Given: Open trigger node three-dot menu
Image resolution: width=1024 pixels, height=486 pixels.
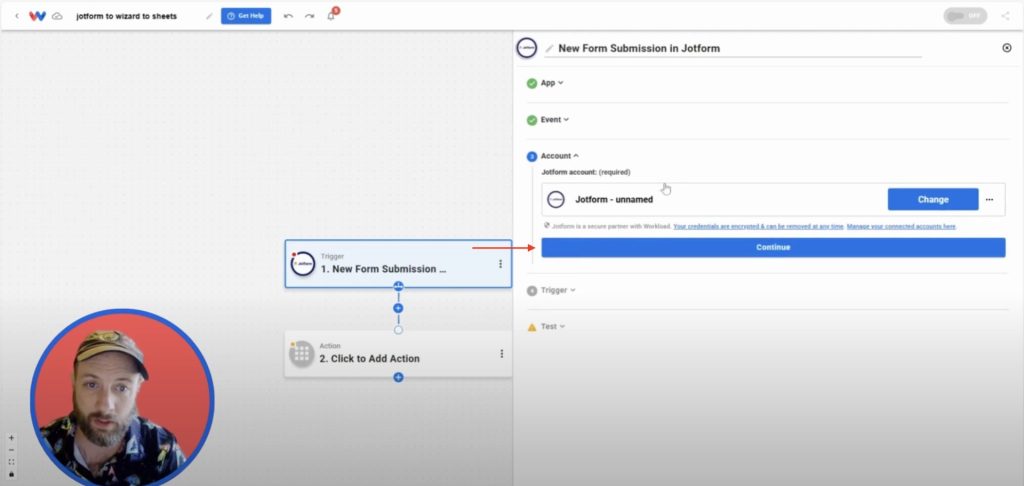Looking at the screenshot, I should pyautogui.click(x=500, y=264).
